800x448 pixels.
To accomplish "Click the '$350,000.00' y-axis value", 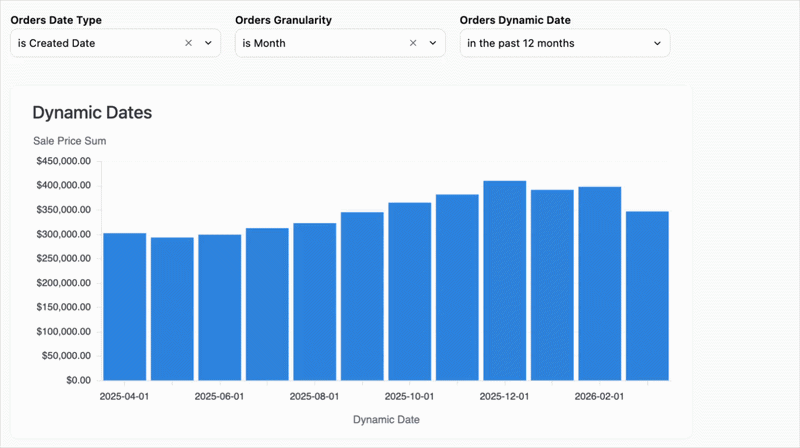I will (64, 210).
